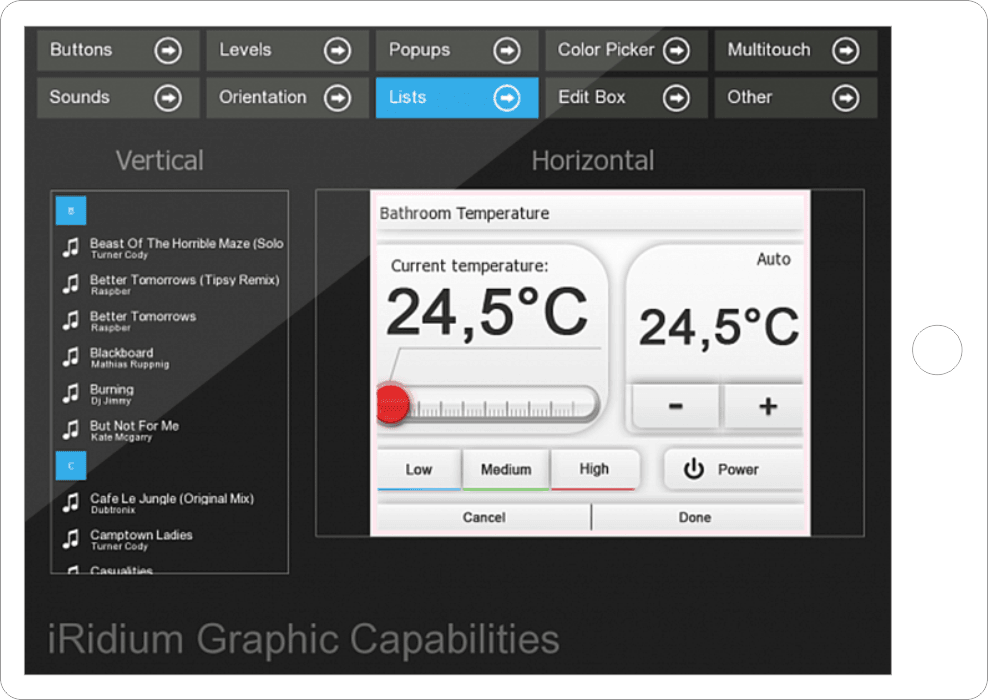Click the arrow icon next to Buttons
This screenshot has height=700, width=988.
pos(168,50)
